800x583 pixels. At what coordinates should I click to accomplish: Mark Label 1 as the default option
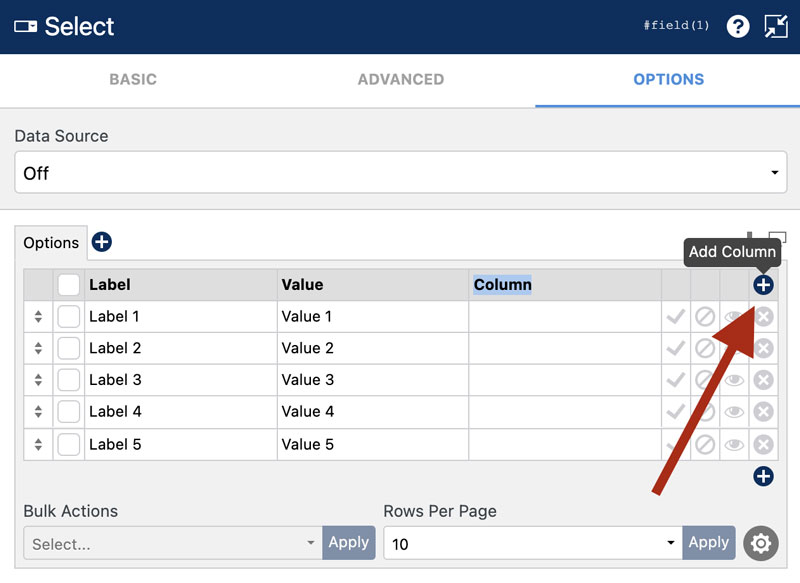point(675,316)
